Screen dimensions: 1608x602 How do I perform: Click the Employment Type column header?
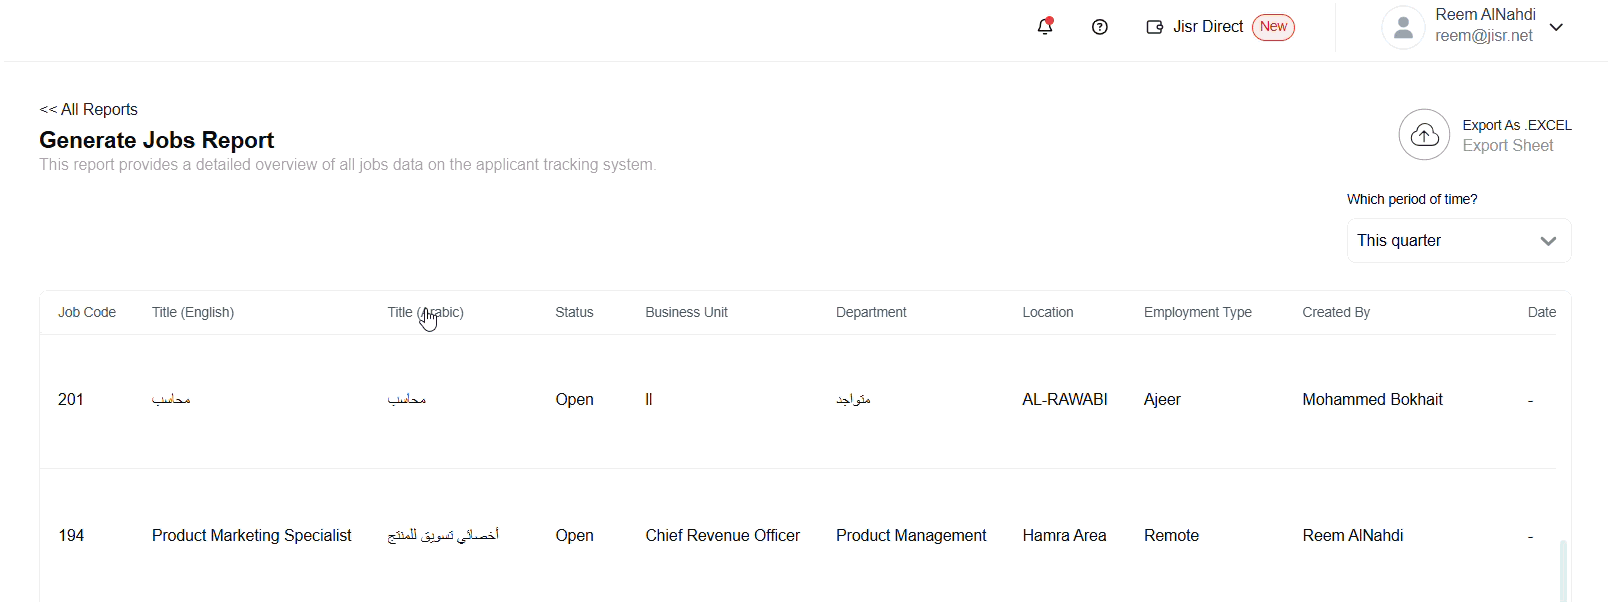pos(1197,313)
